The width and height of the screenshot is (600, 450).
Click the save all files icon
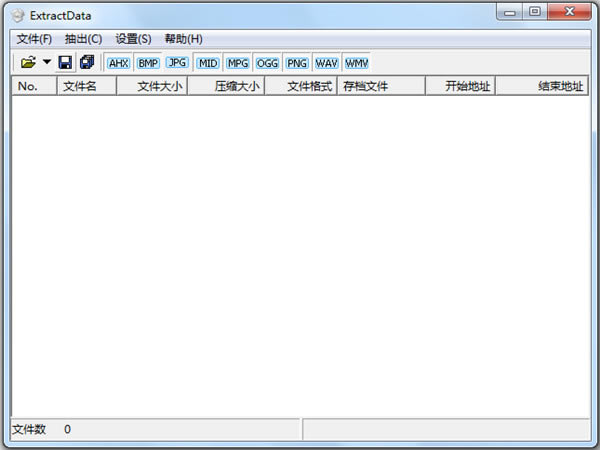coord(87,63)
